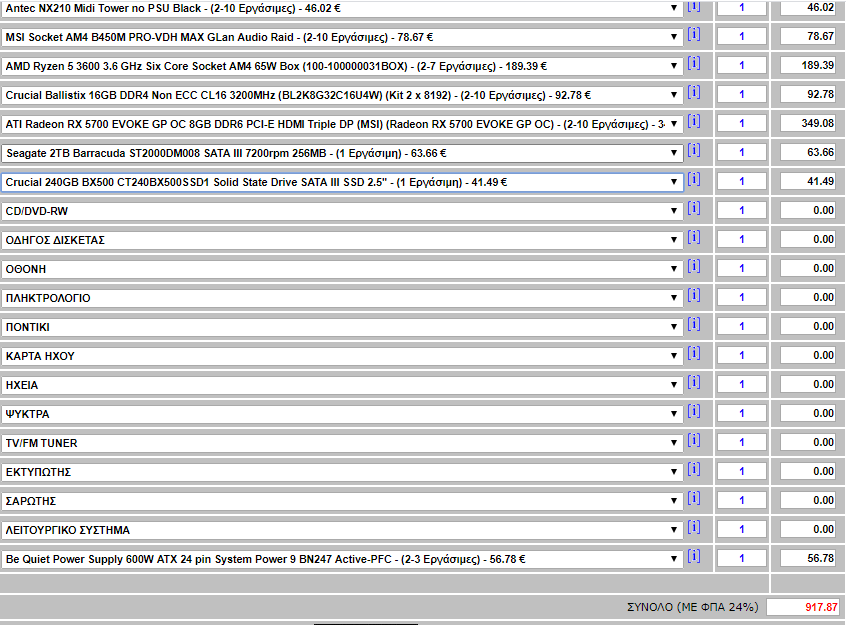
Task: Expand the ΛΕΙΤΟΥΡΓΙΚΟ ΣΥΣΤΗΜΑ dropdown
Action: click(342, 531)
